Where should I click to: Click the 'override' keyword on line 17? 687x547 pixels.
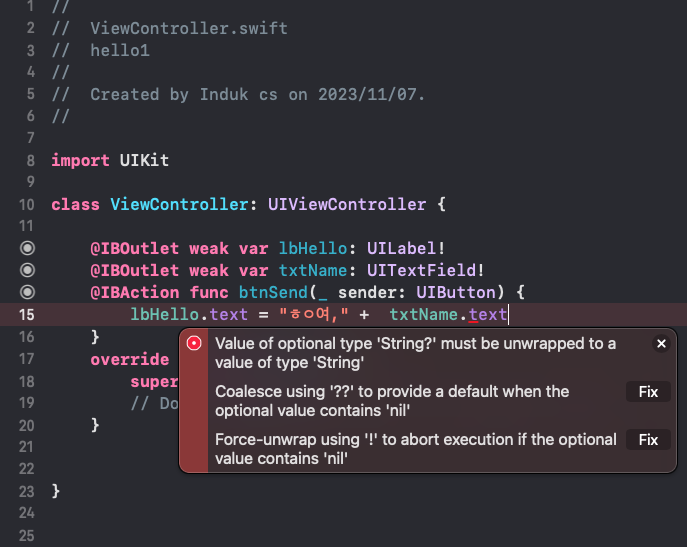(128, 358)
